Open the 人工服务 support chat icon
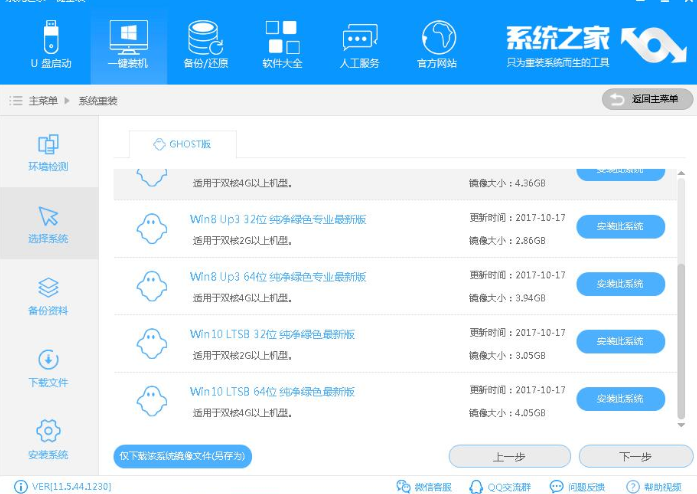697x494 pixels. coord(360,44)
